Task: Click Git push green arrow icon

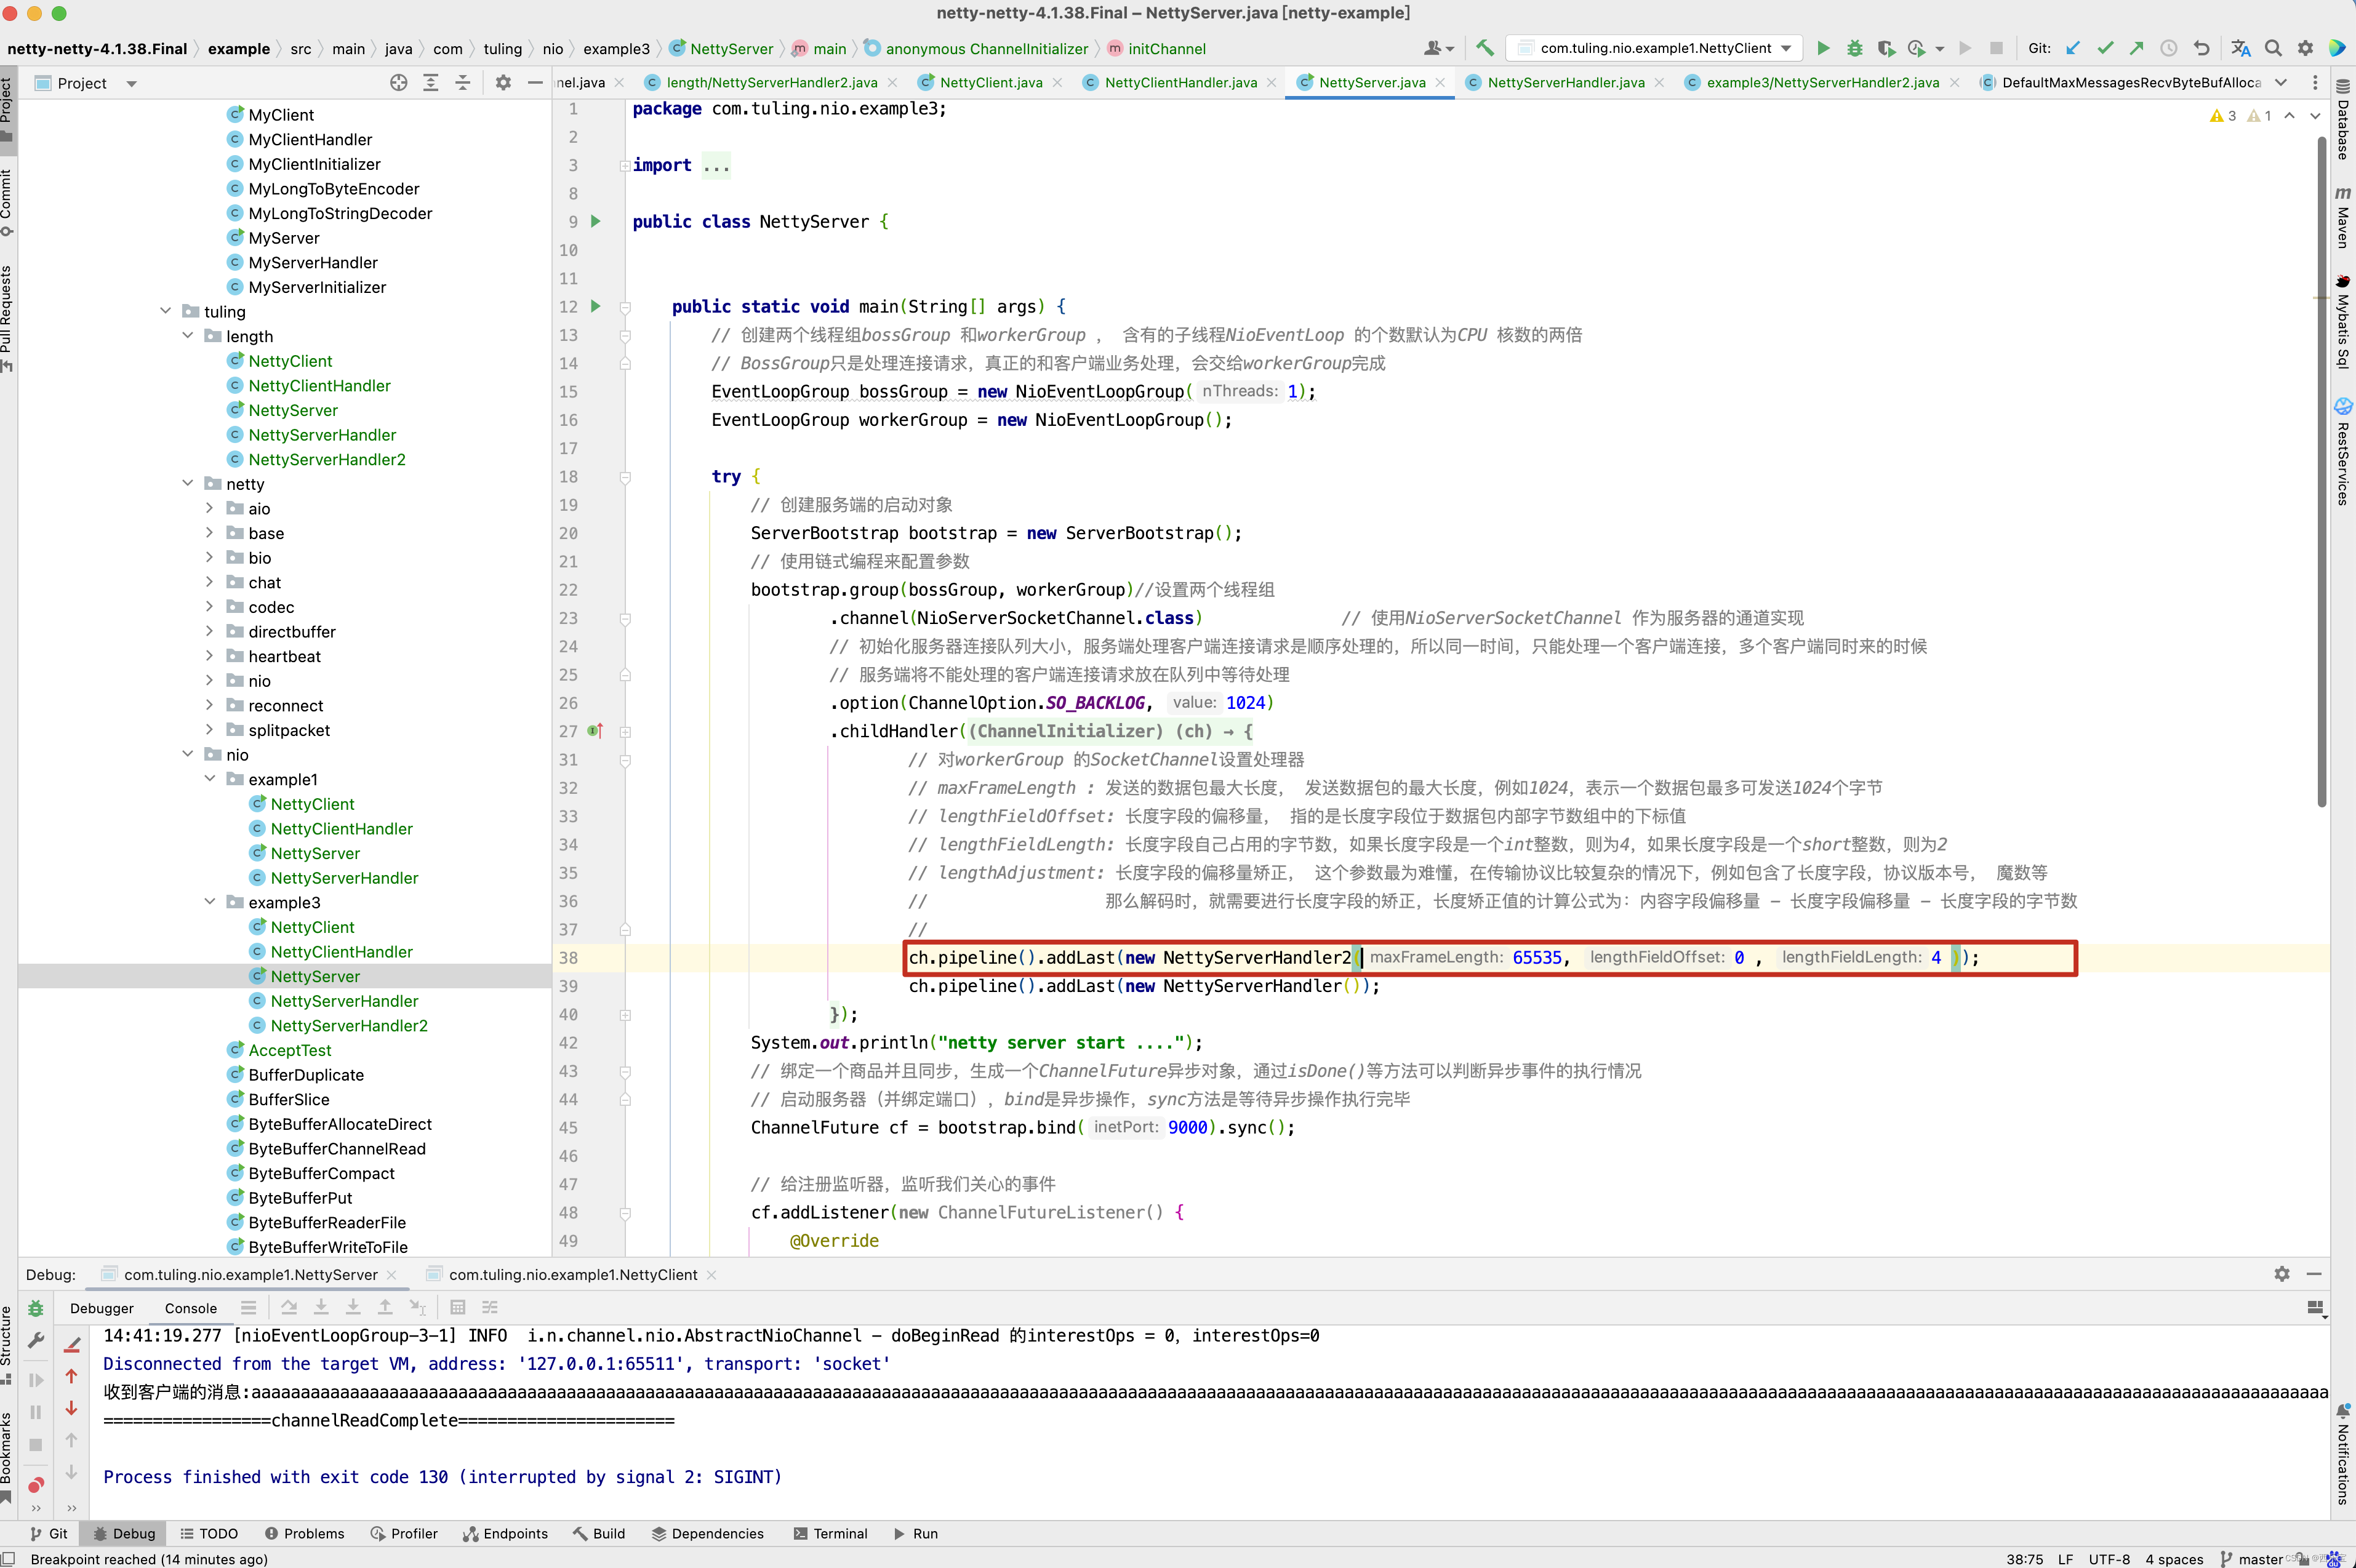Action: (2137, 48)
